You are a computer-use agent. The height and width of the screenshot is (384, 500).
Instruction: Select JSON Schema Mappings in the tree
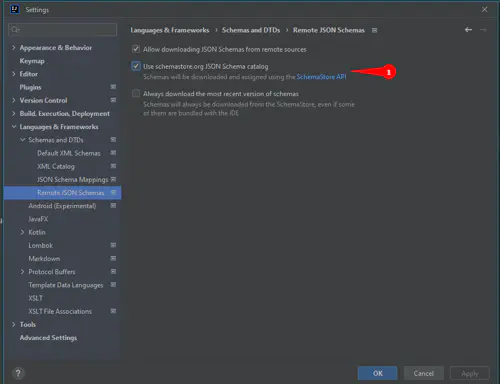tap(72, 180)
